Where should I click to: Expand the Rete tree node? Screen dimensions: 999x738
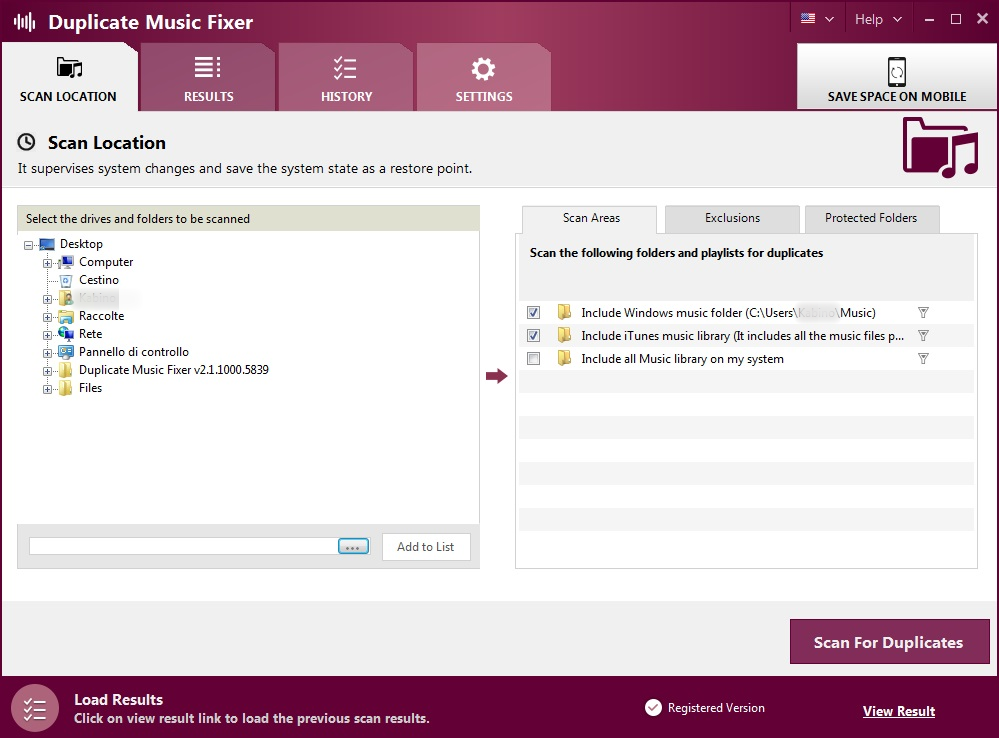click(47, 335)
